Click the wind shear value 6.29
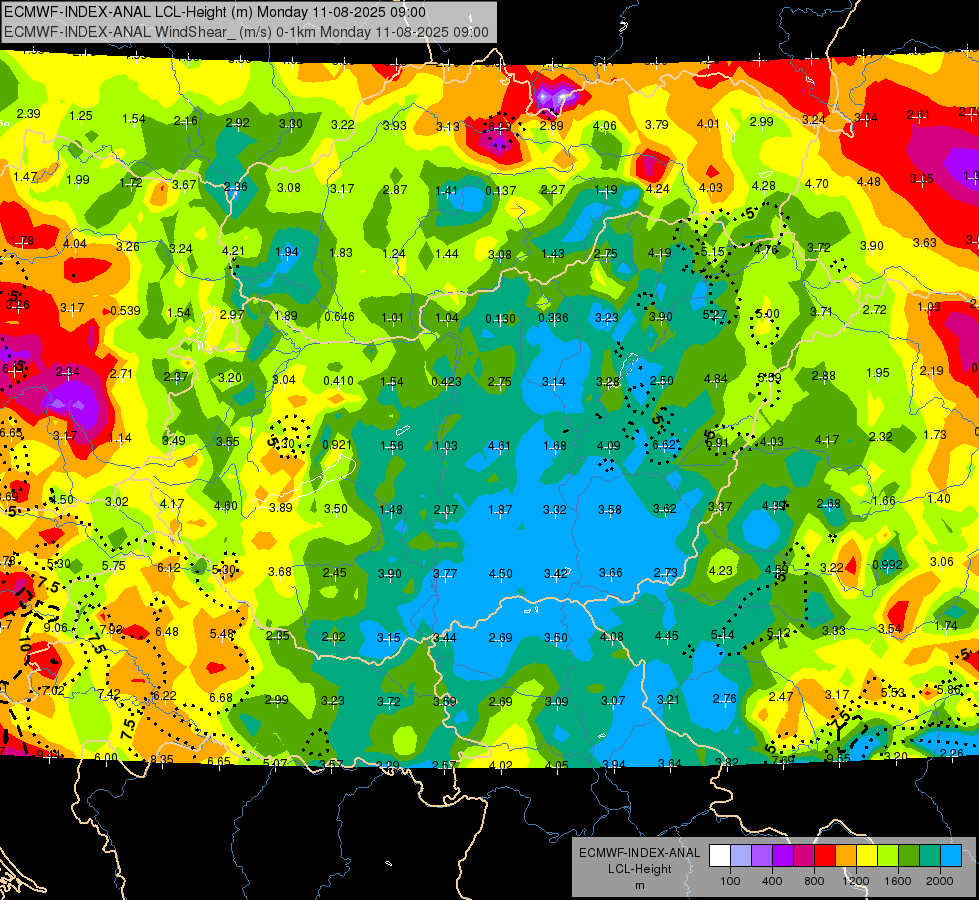This screenshot has width=979, height=900. point(499,127)
